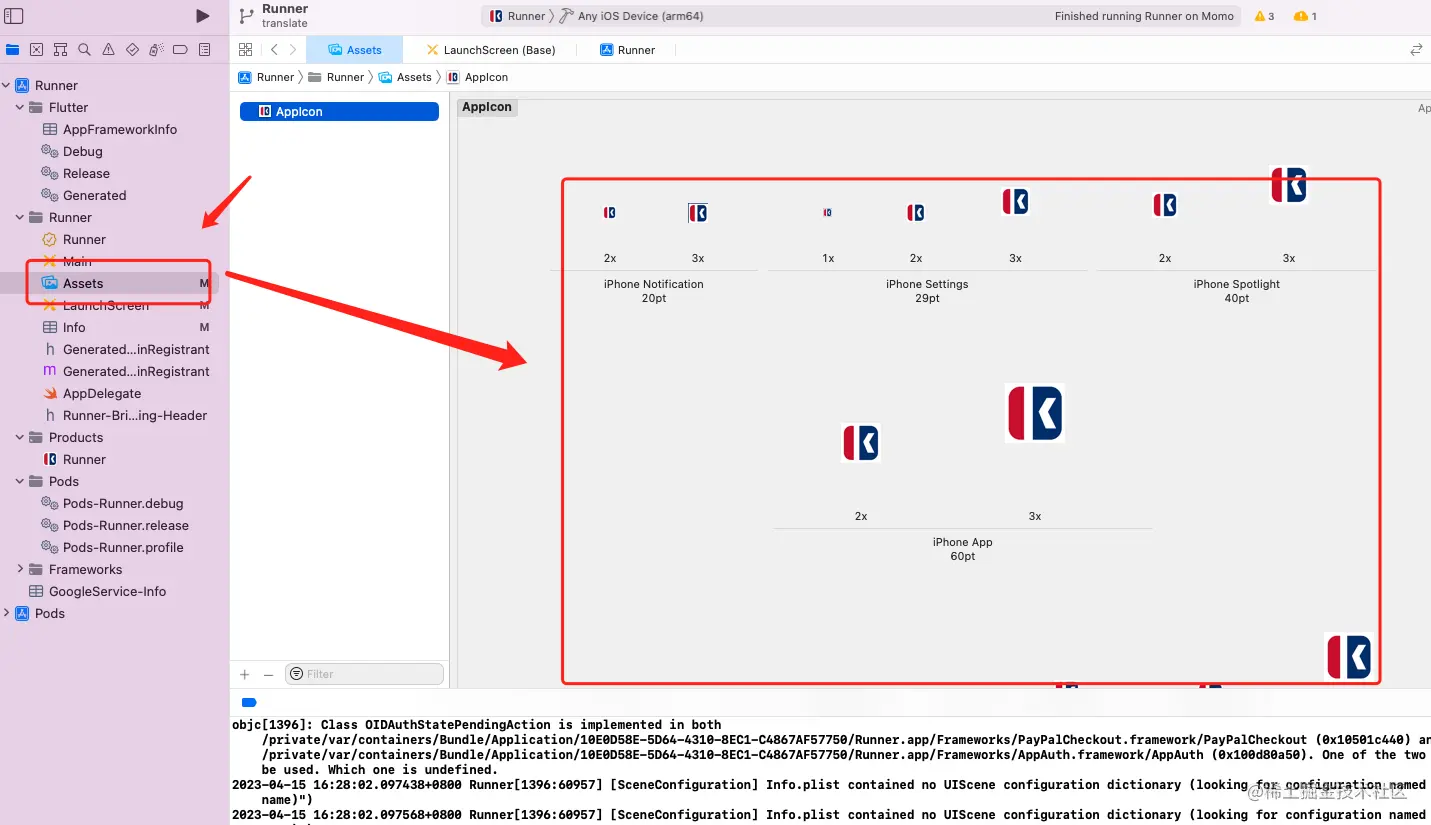Click the Runner translate branch title
Screen dimensions: 1431x825
coord(285,16)
